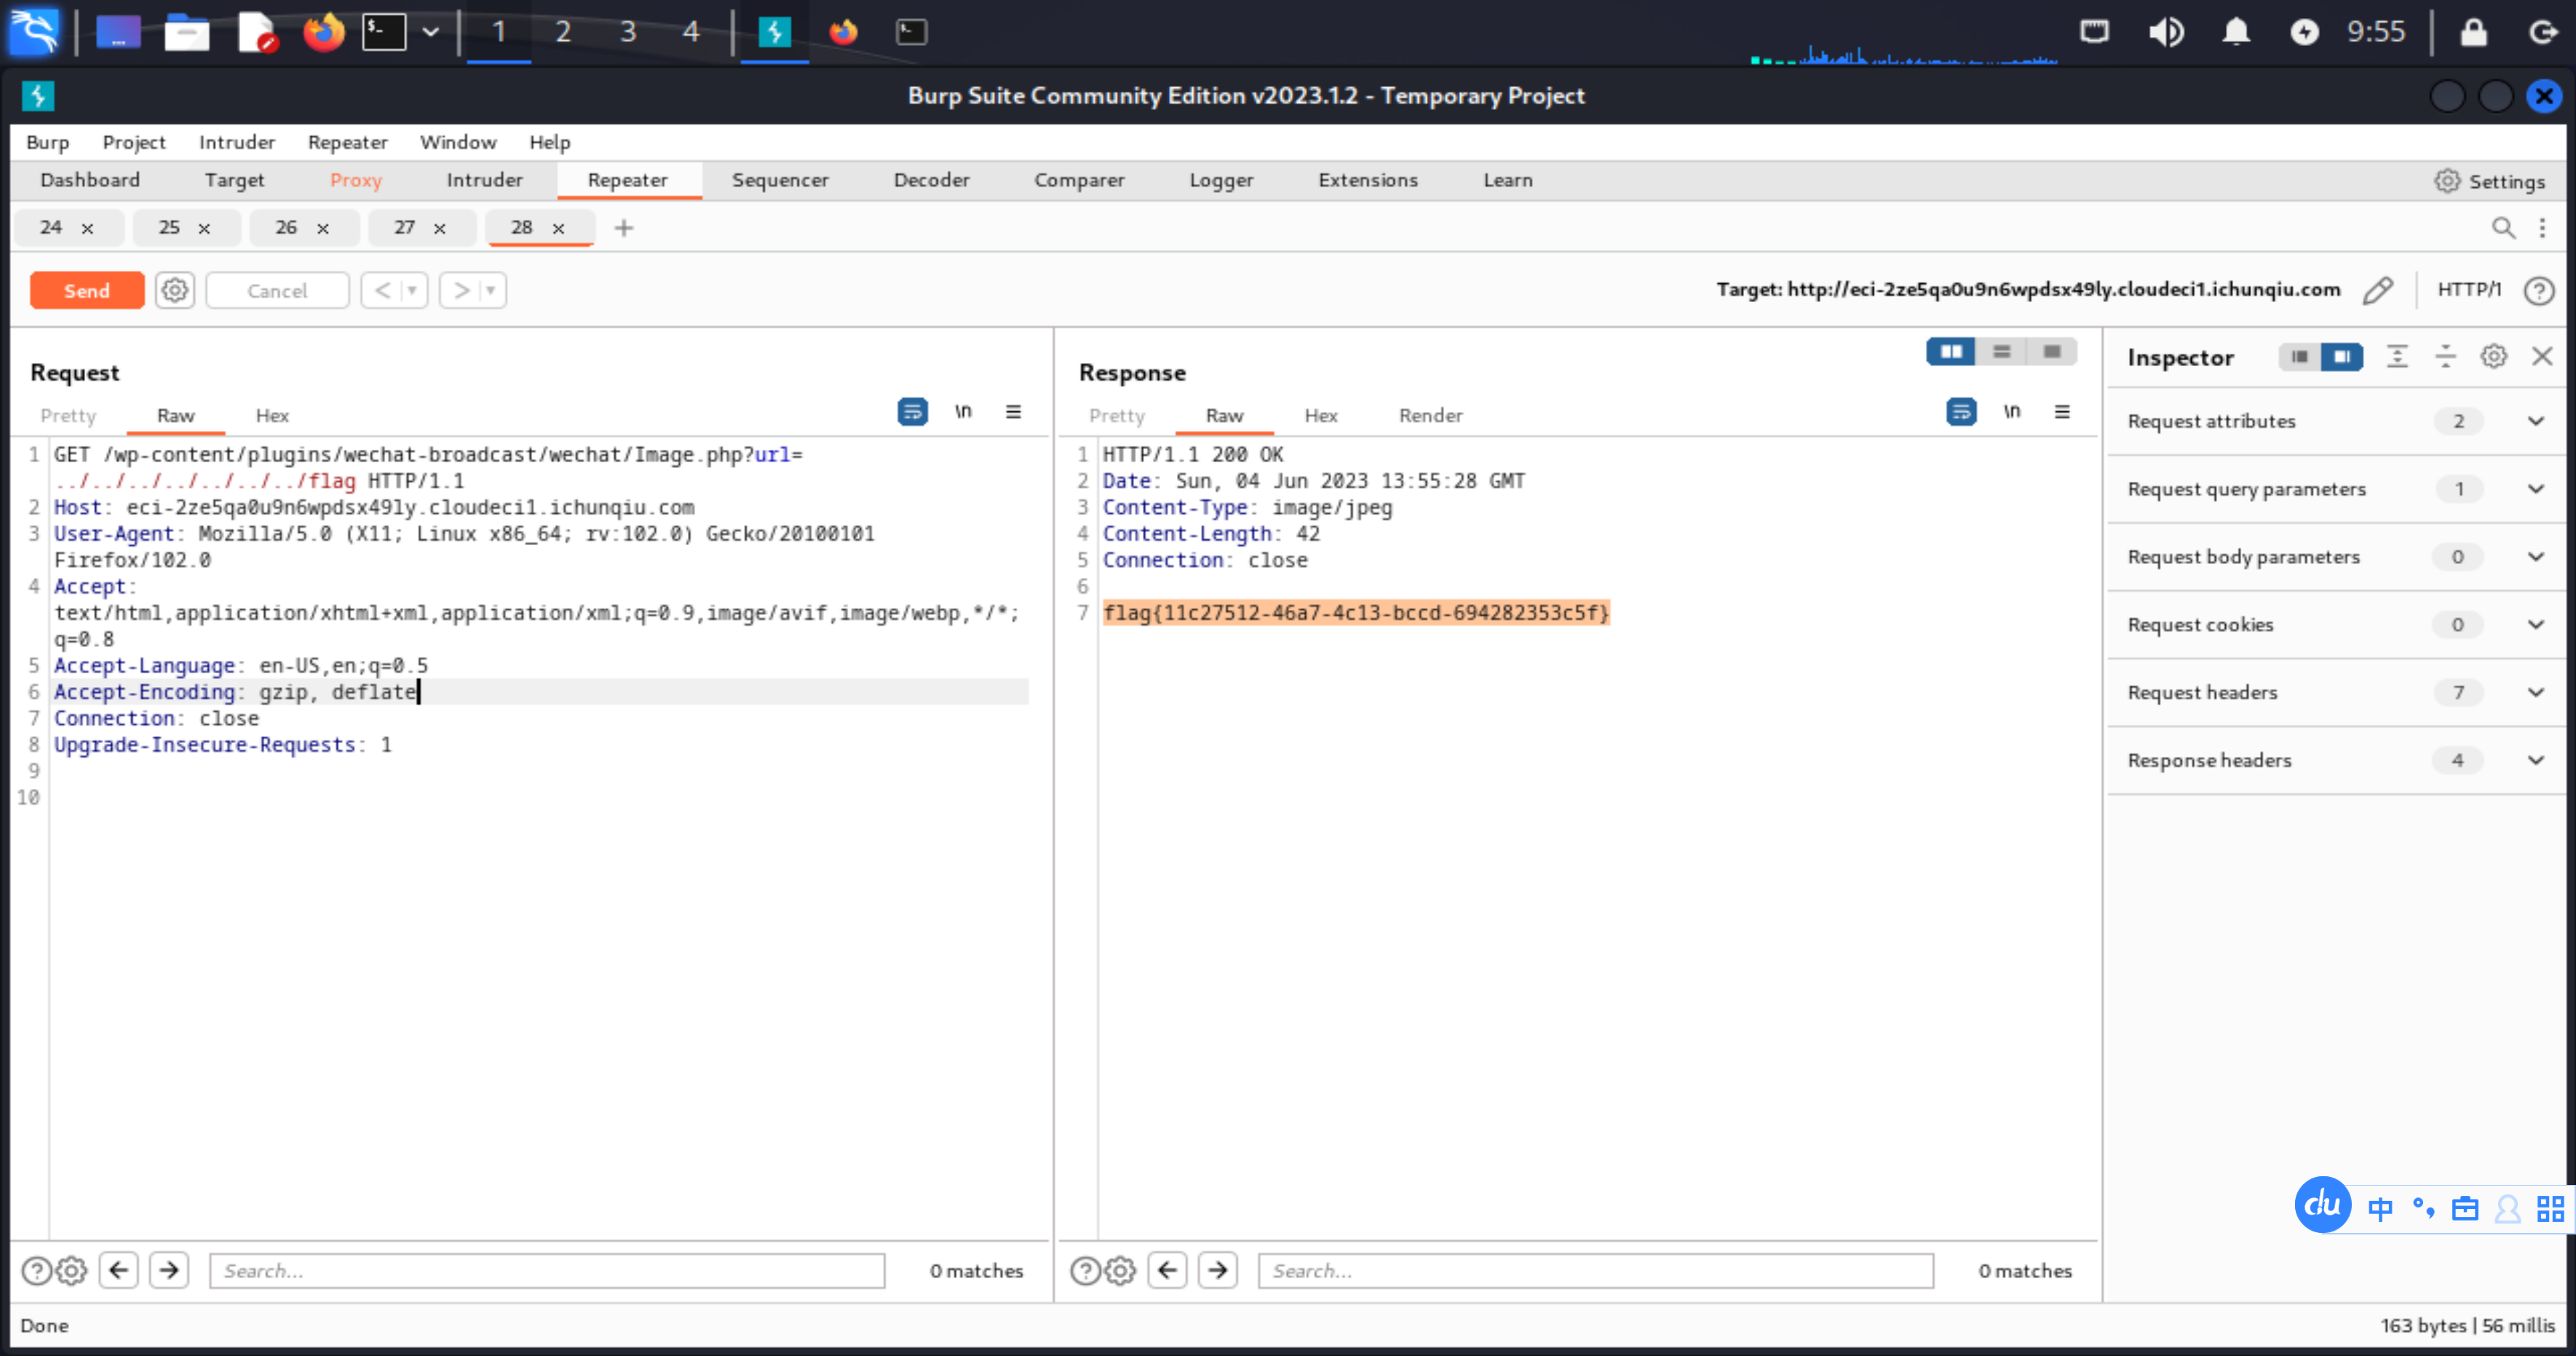
Task: Open the volume control in system tray
Action: (x=2166, y=32)
